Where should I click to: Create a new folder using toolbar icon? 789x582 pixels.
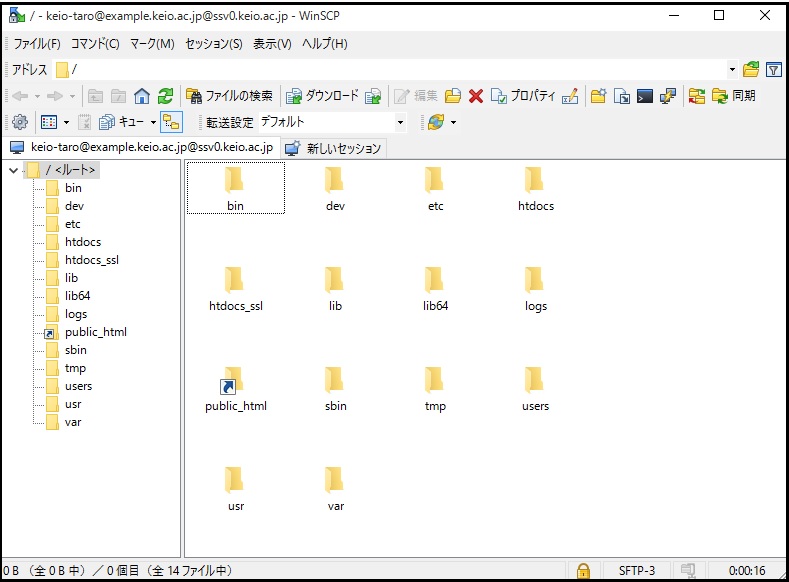(598, 96)
